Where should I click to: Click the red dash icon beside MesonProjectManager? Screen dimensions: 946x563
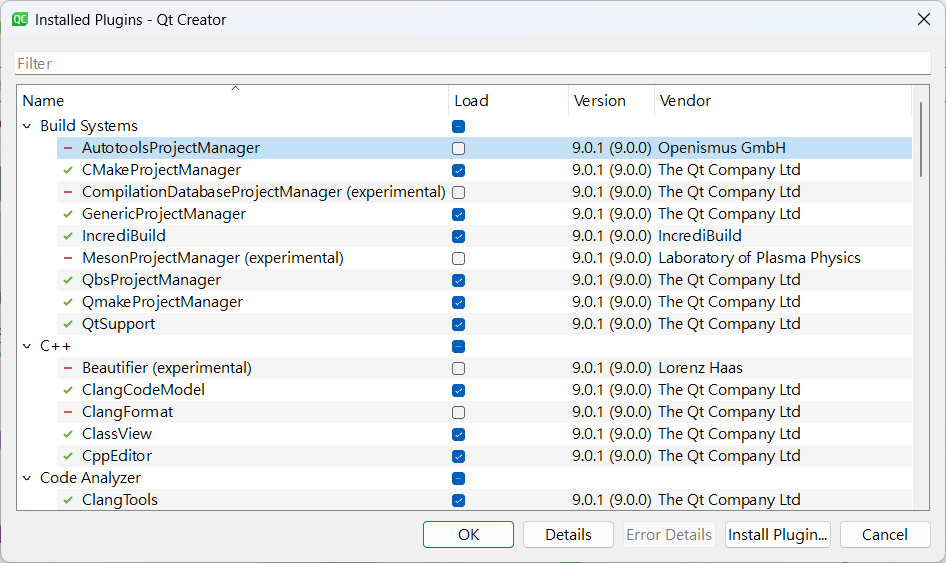point(68,258)
